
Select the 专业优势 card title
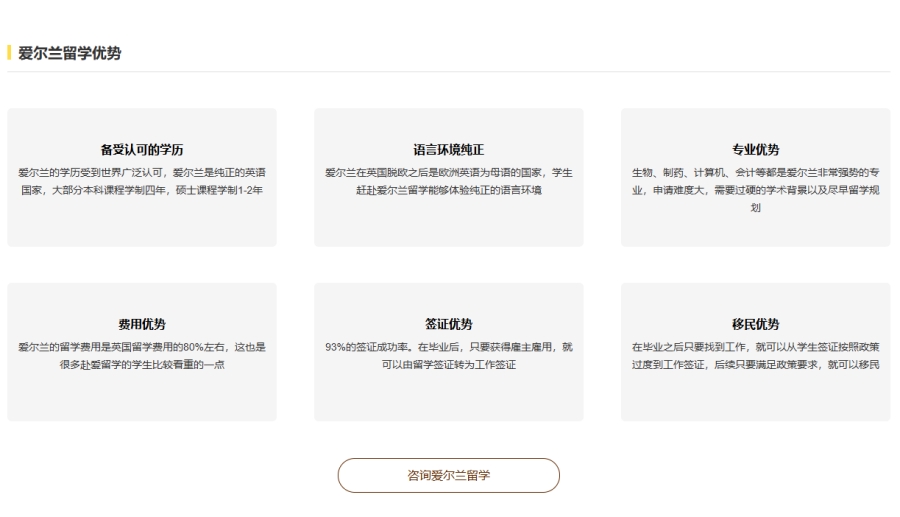755,150
